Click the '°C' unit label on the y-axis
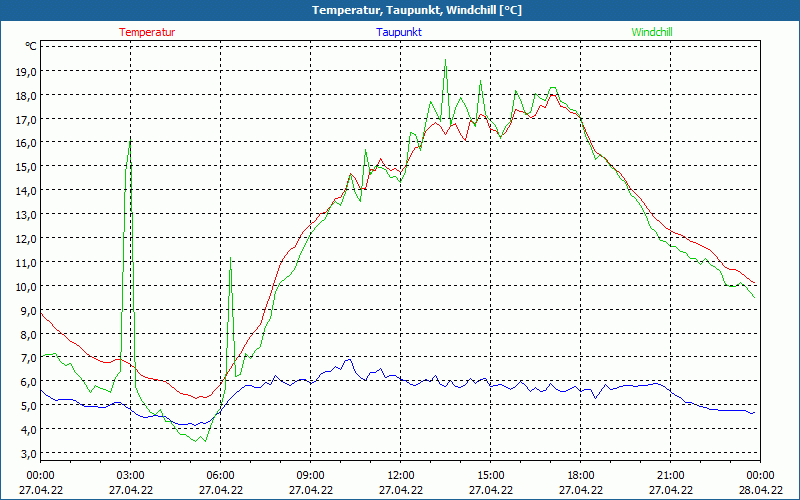Viewport: 800px width, 500px height. [x=31, y=46]
